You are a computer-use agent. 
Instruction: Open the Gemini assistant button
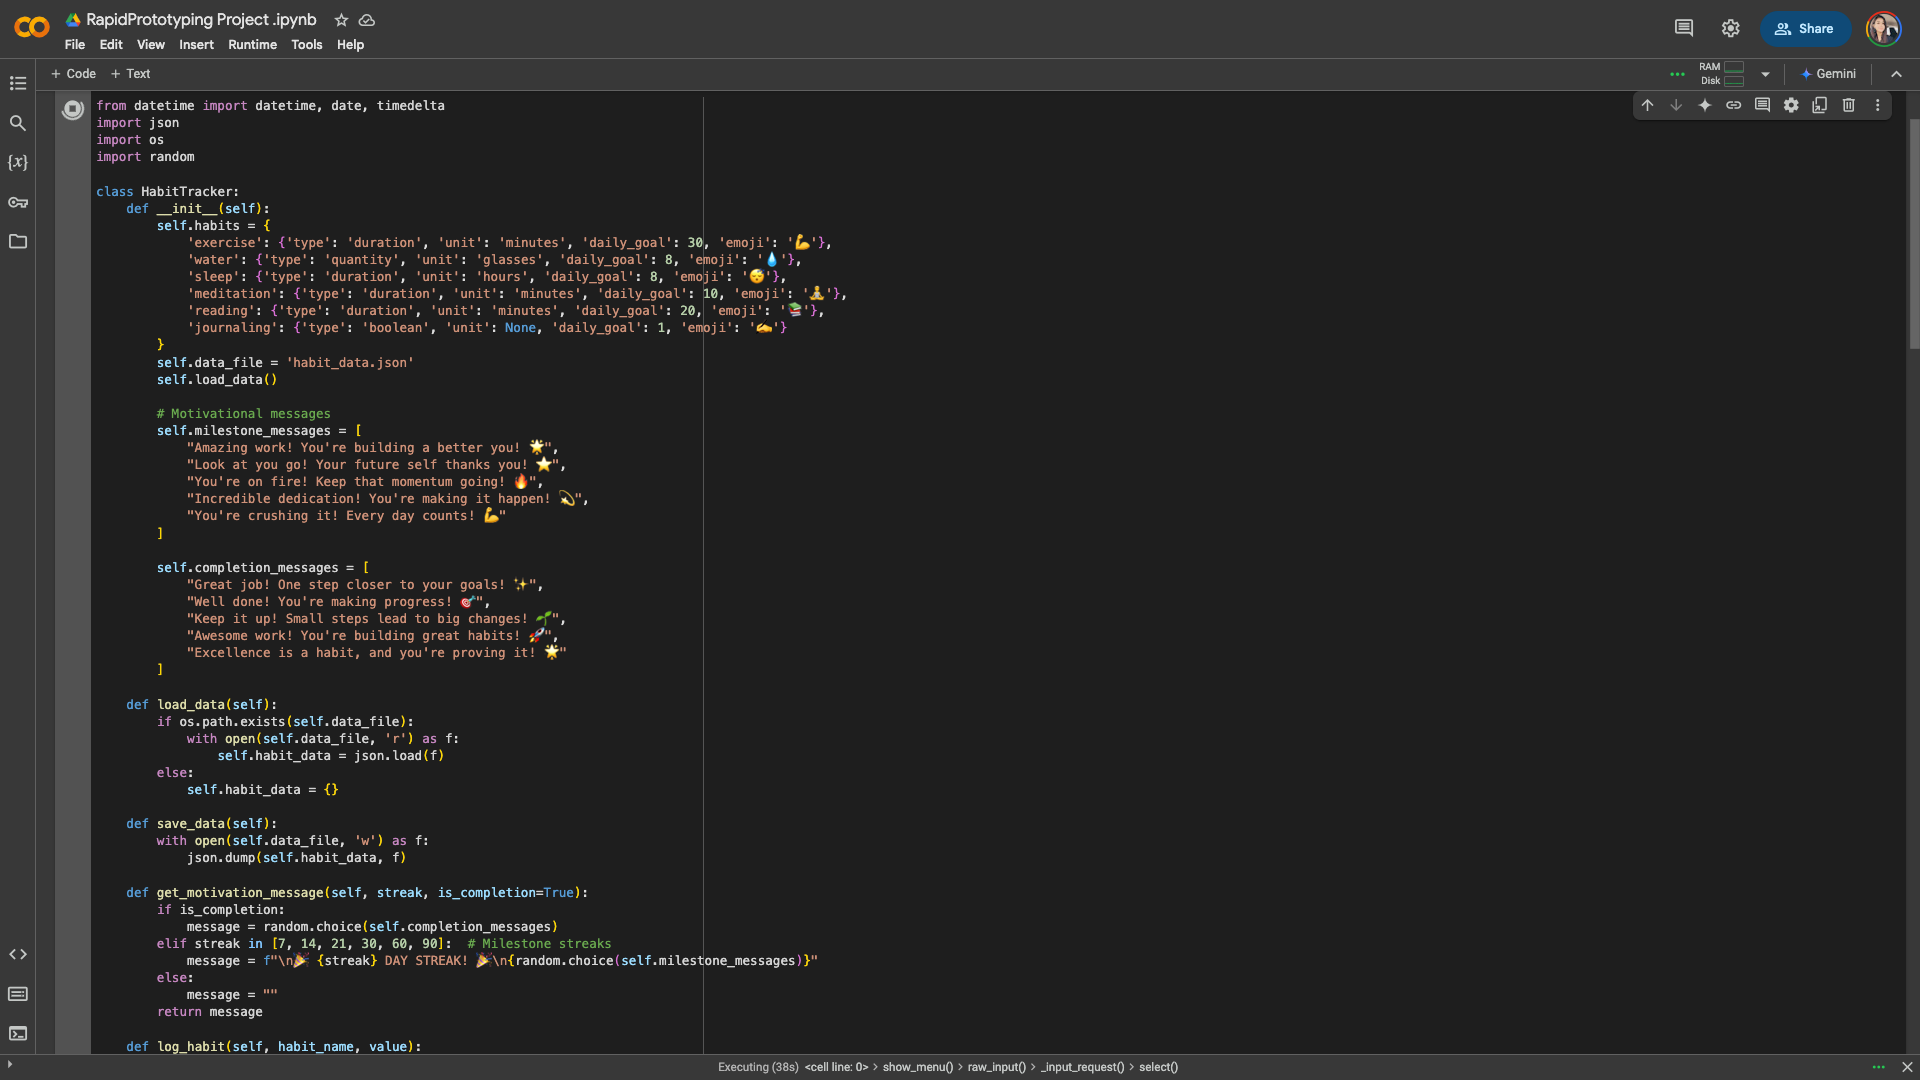[1828, 74]
